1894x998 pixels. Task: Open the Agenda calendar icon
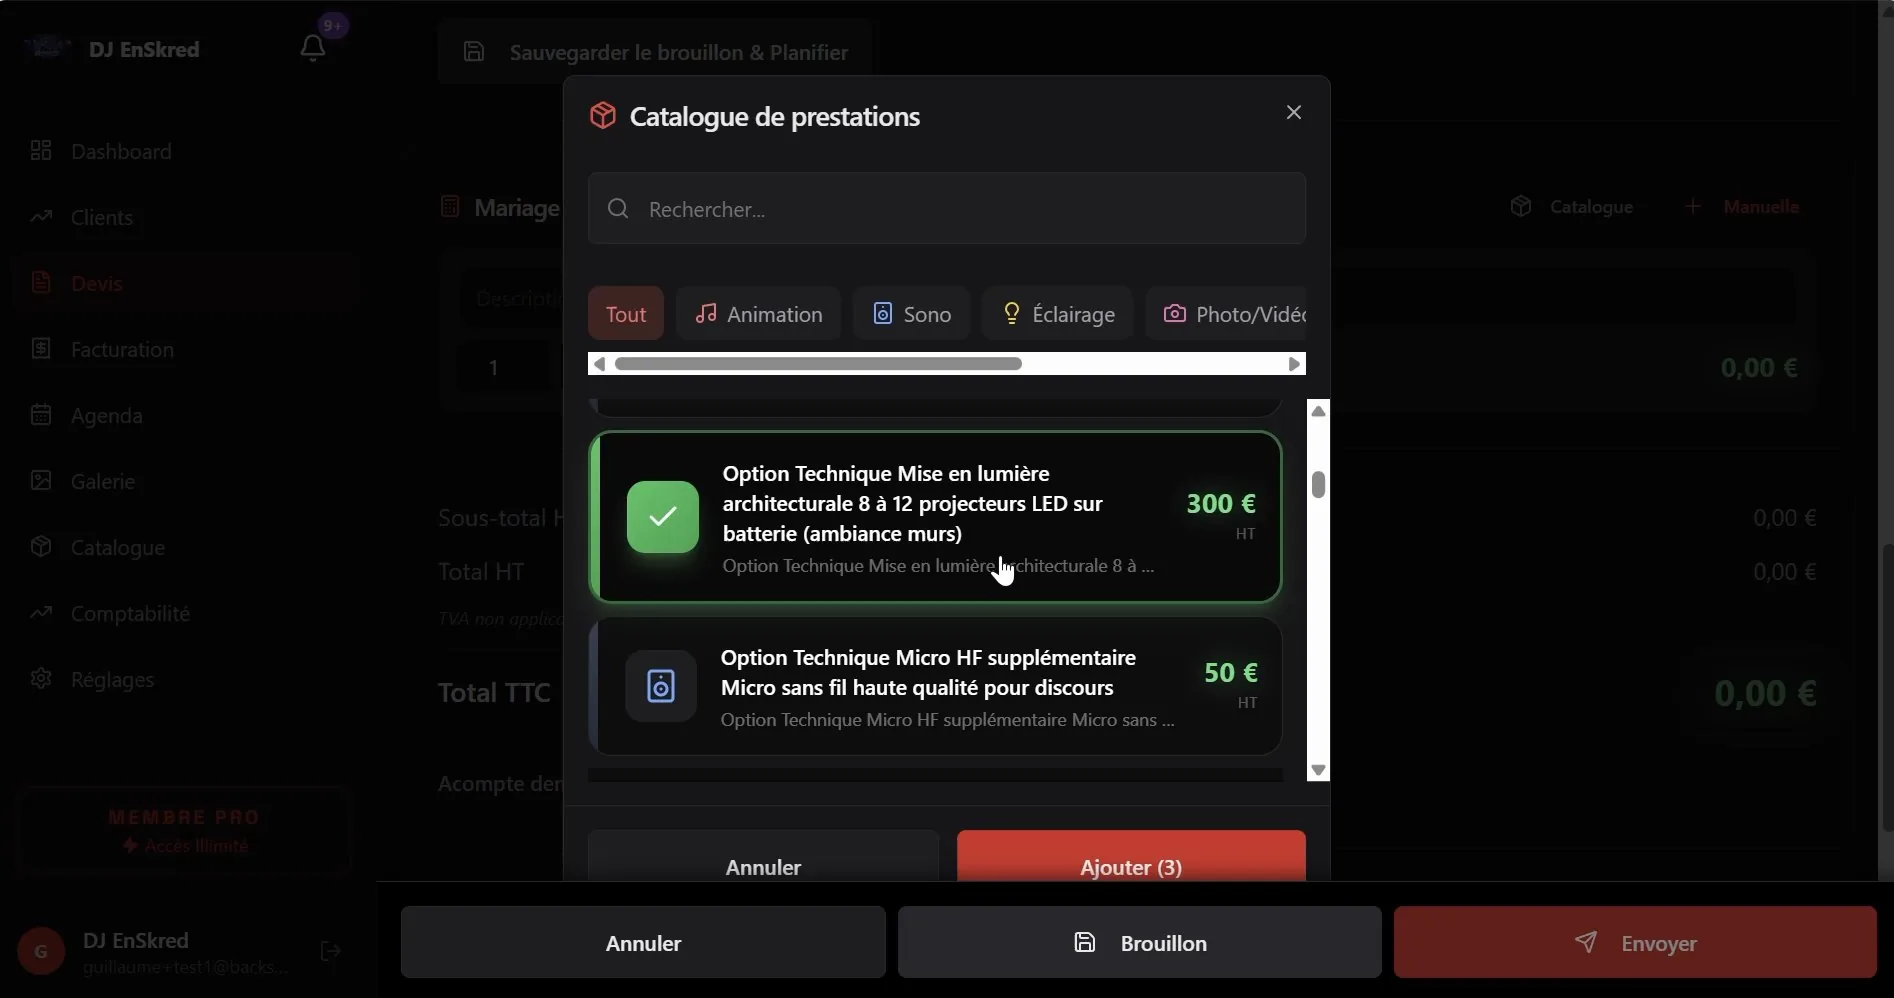41,415
